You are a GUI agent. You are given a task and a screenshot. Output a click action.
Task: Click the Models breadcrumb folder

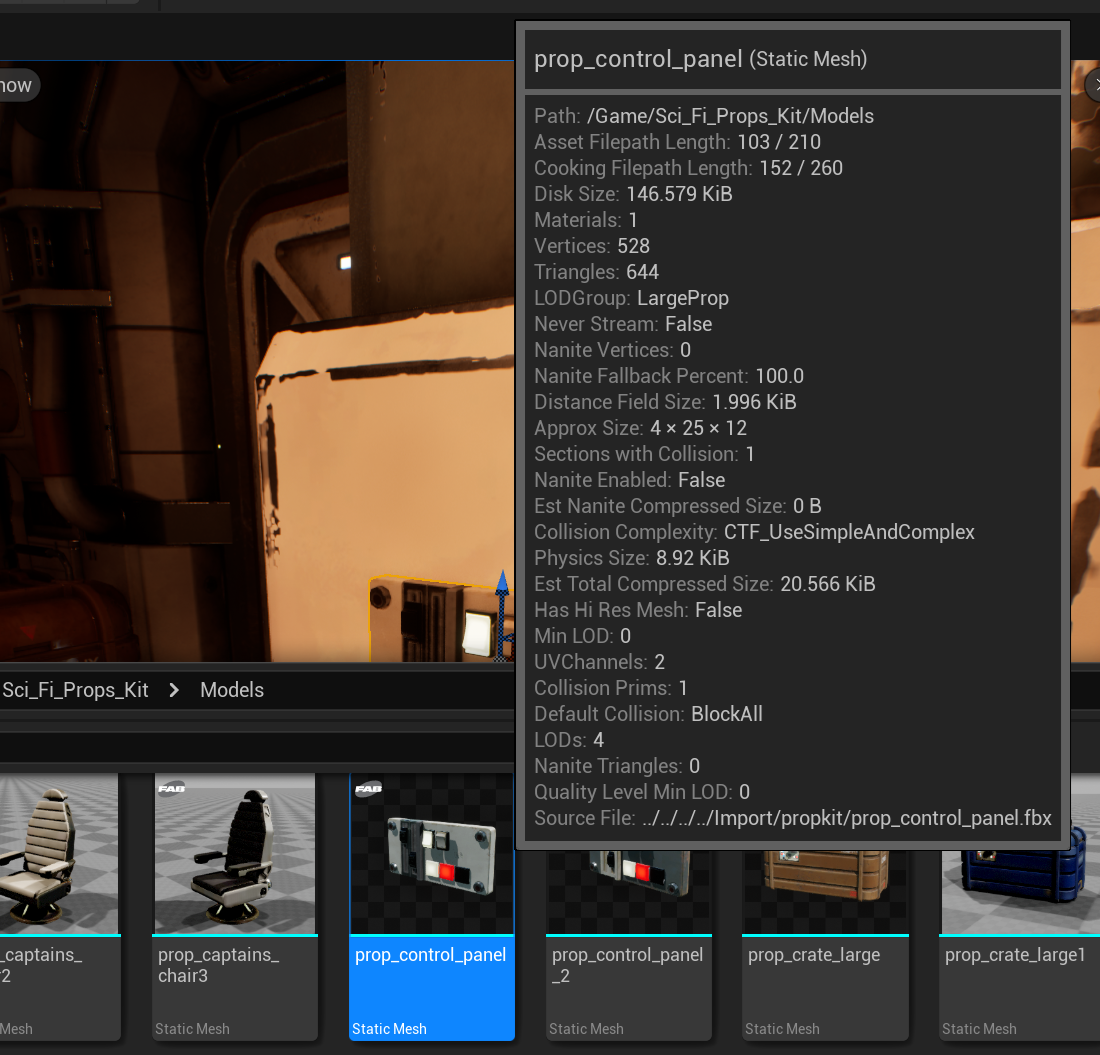pos(232,690)
